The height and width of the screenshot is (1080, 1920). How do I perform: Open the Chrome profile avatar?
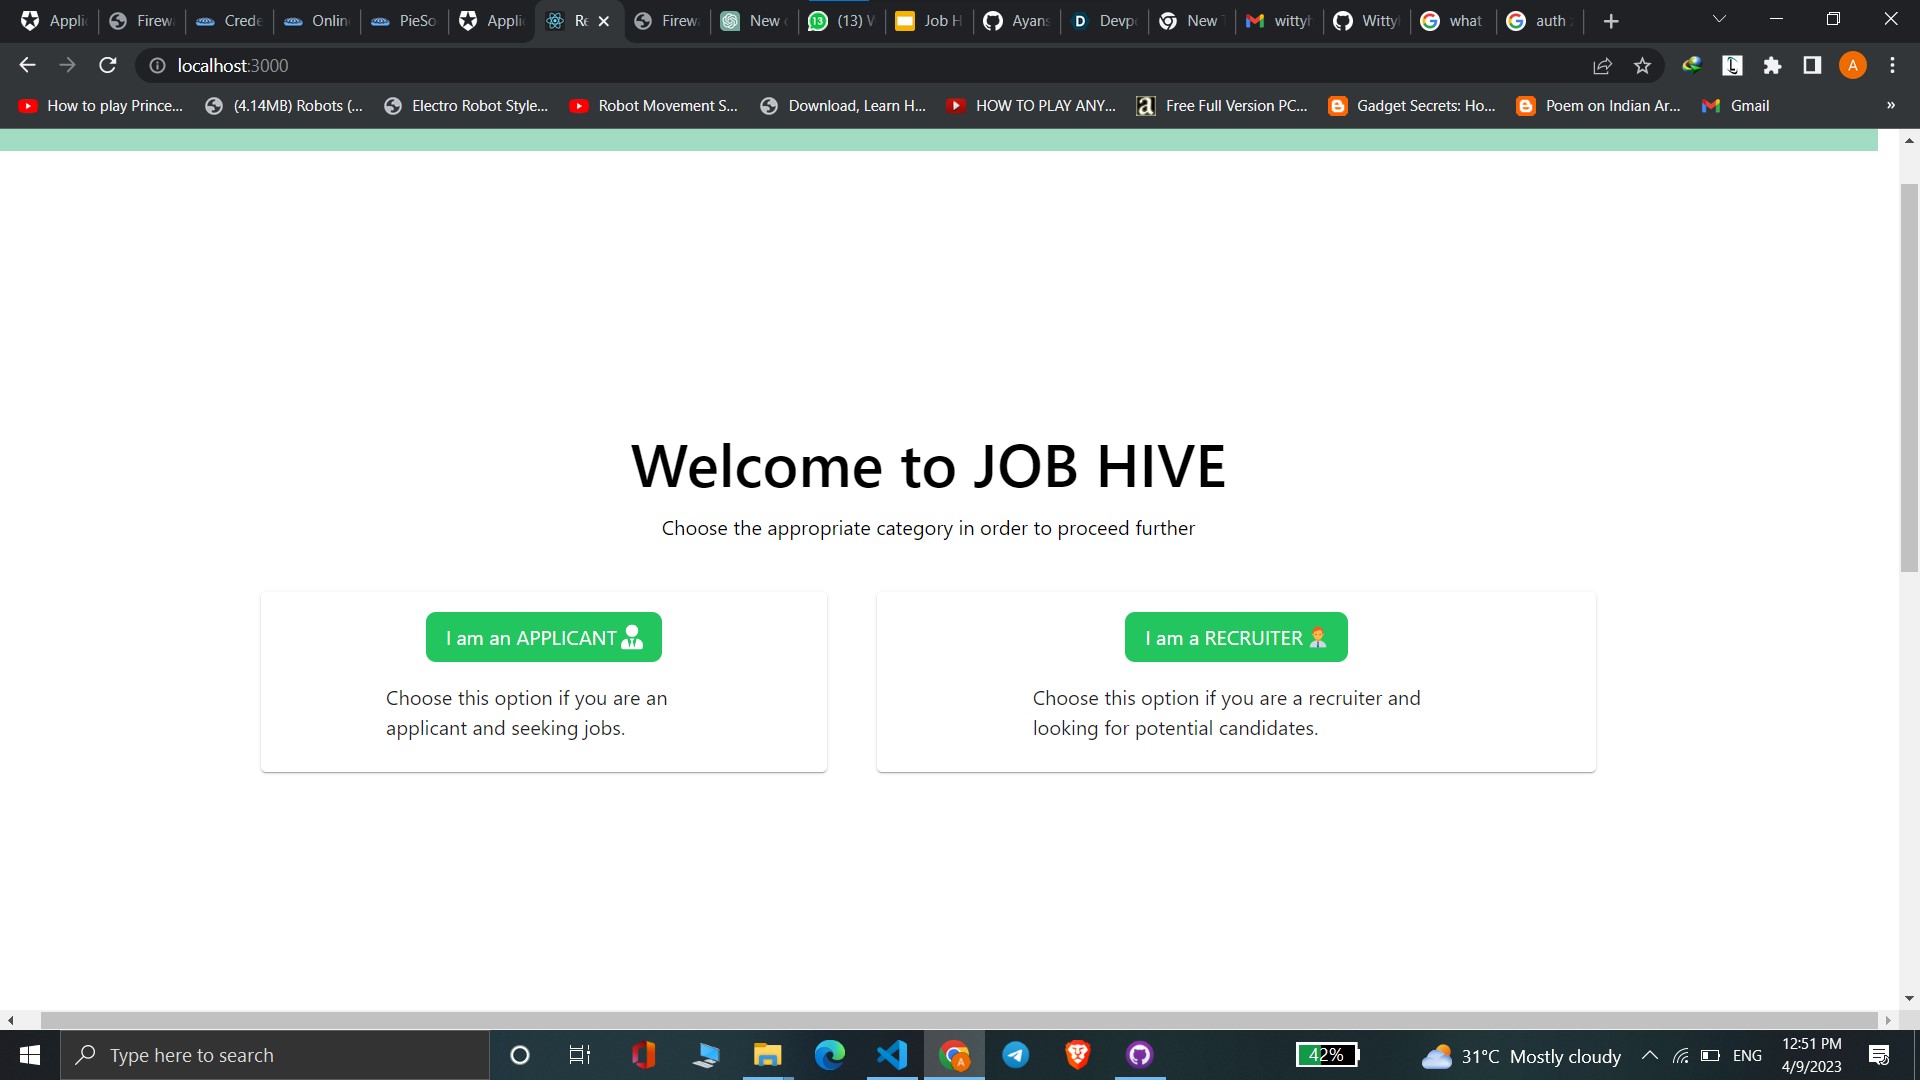point(1852,65)
